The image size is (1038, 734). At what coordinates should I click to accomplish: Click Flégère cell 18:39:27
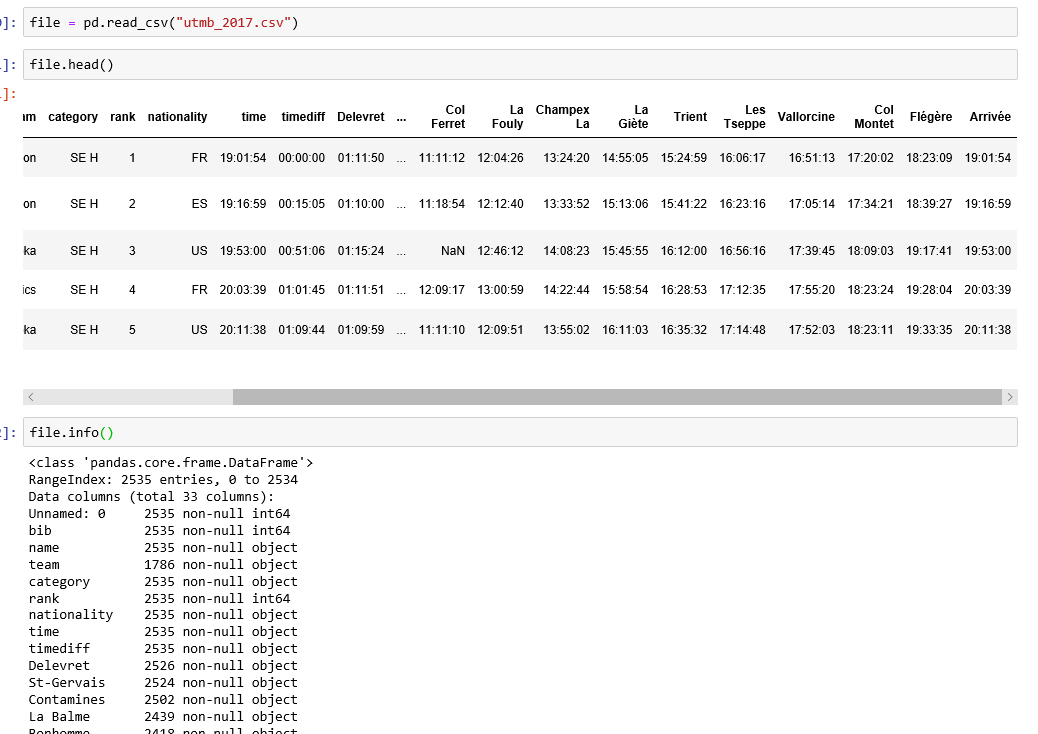929,204
